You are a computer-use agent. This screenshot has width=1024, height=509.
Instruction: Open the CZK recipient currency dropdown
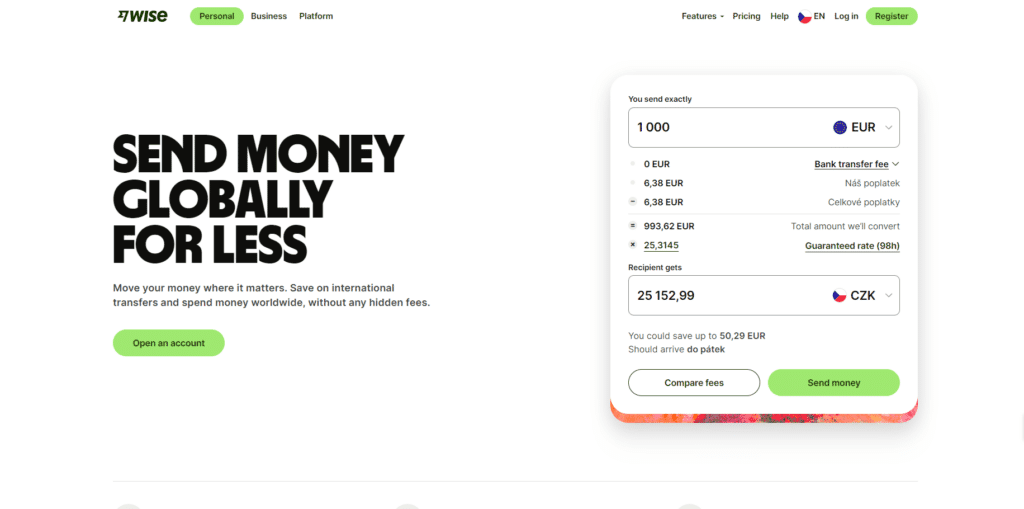865,296
